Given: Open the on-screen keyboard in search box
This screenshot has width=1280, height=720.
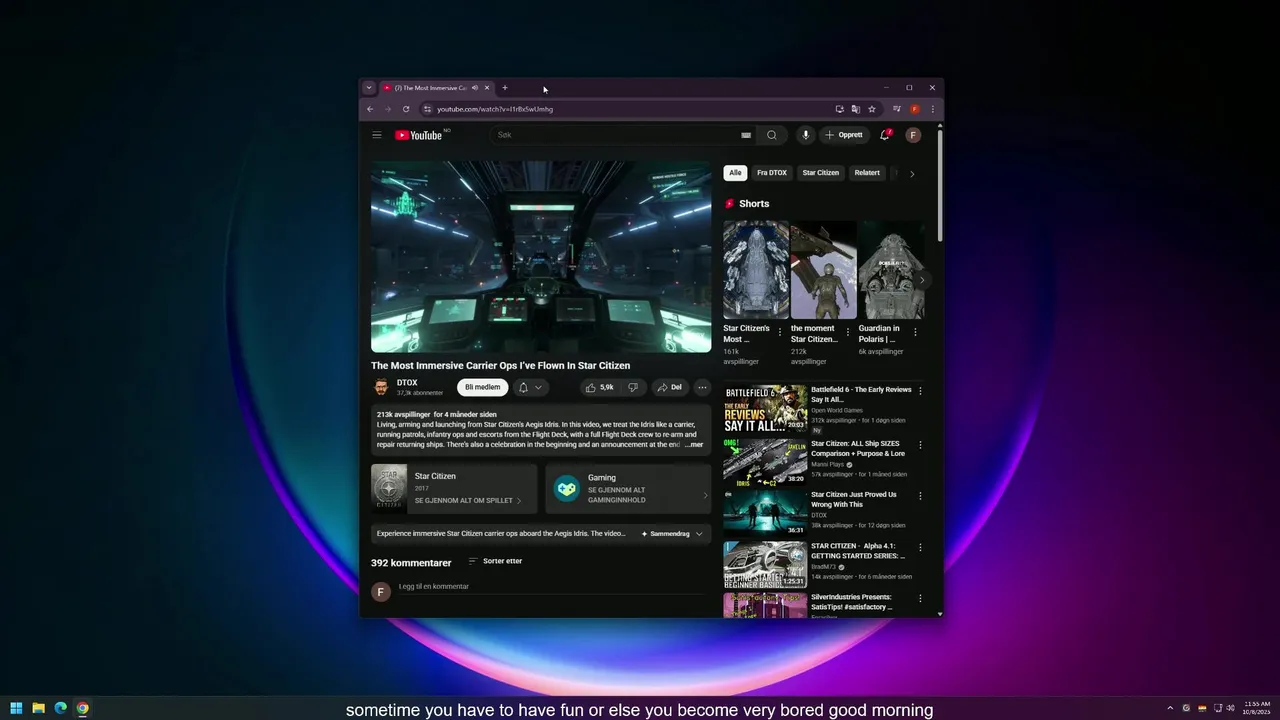Looking at the screenshot, I should pyautogui.click(x=746, y=135).
